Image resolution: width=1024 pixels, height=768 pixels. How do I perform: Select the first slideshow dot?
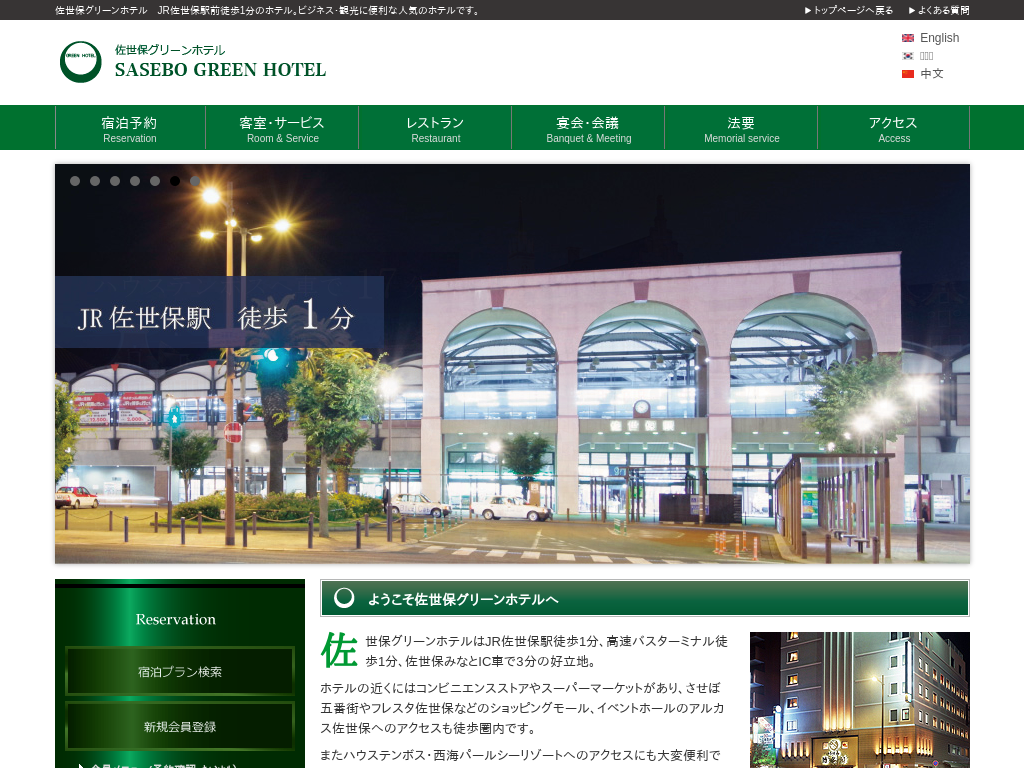tap(75, 181)
